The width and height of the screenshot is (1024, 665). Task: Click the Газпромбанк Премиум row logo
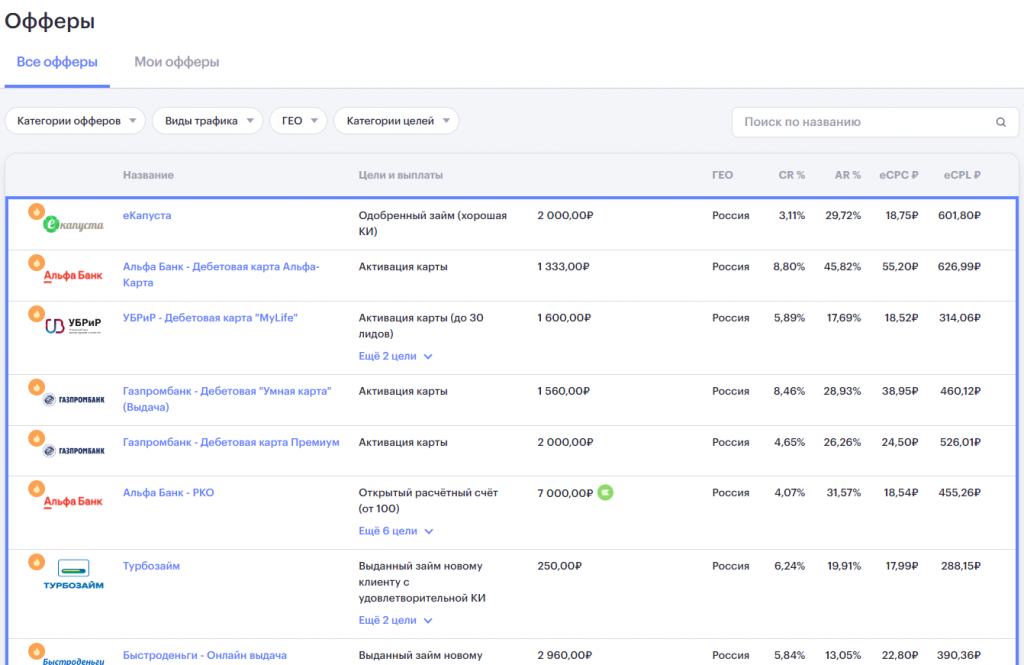pyautogui.click(x=73, y=451)
